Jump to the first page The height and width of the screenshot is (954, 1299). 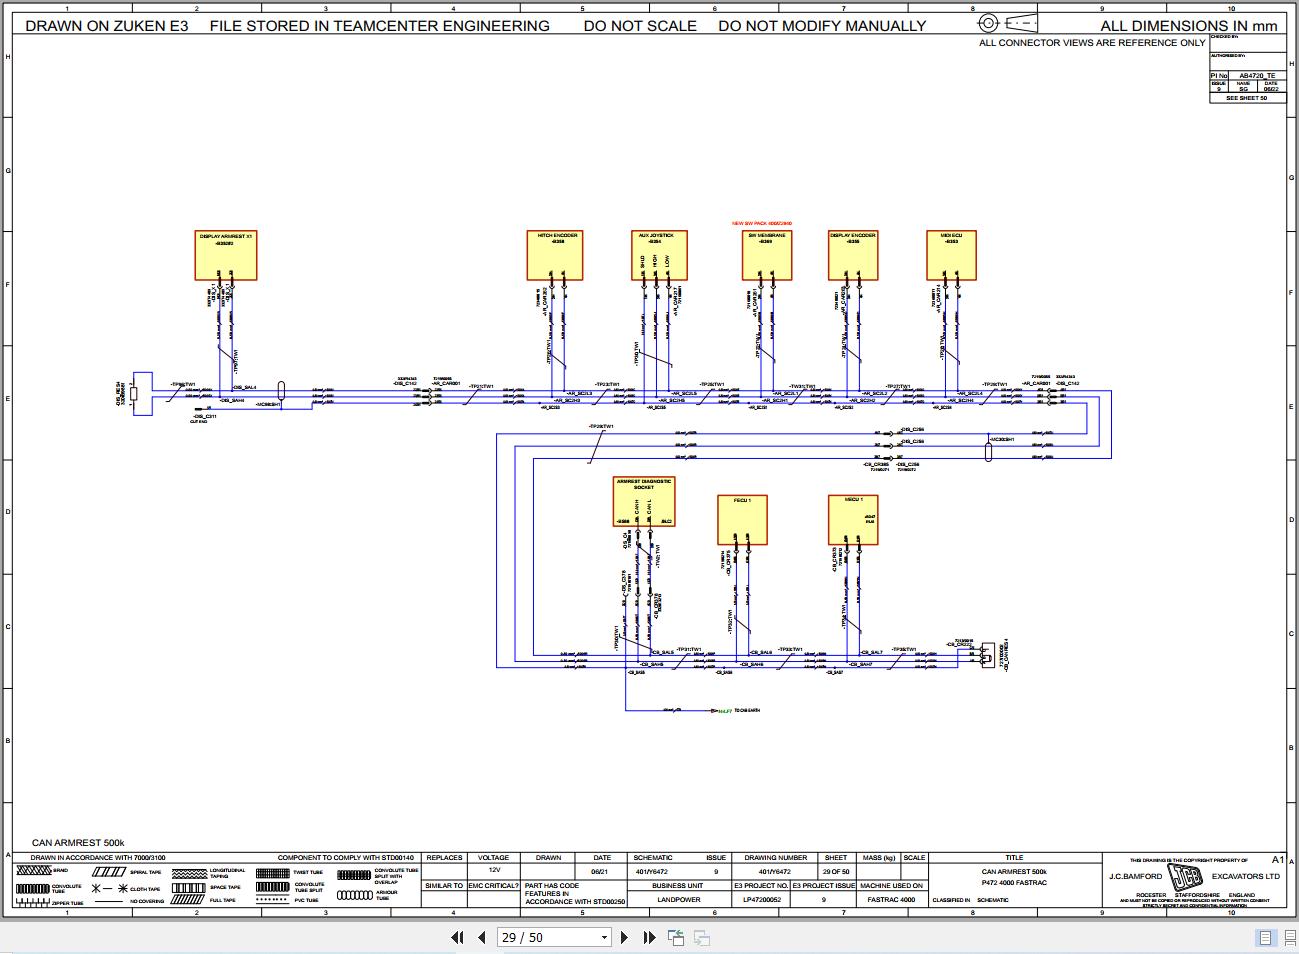[456, 937]
